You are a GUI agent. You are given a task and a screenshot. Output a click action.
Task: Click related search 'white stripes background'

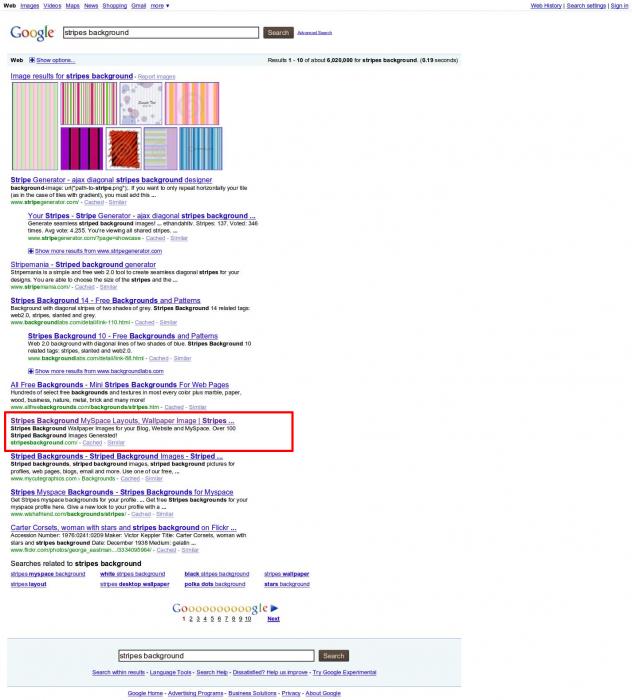[x=133, y=574]
